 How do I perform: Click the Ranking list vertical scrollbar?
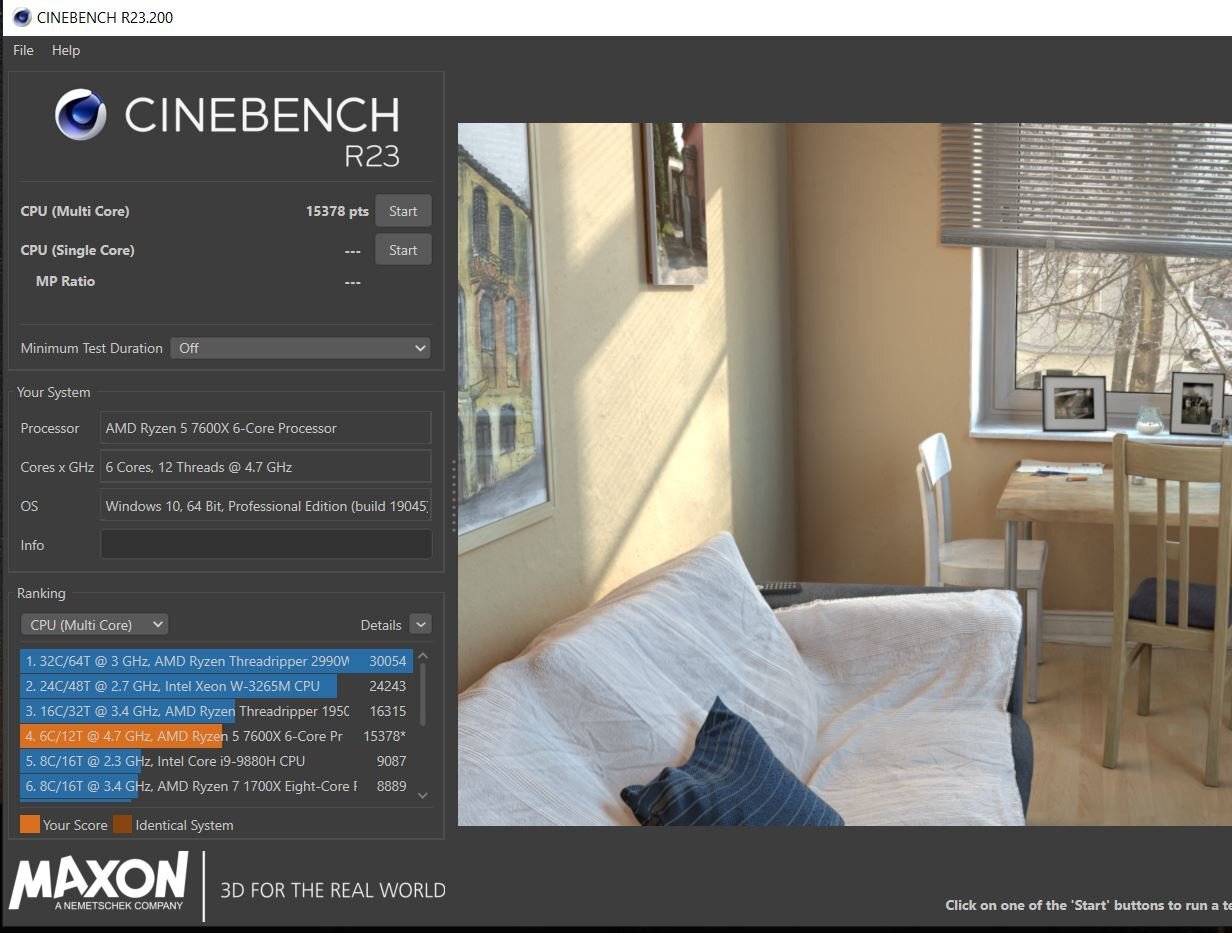[422, 725]
